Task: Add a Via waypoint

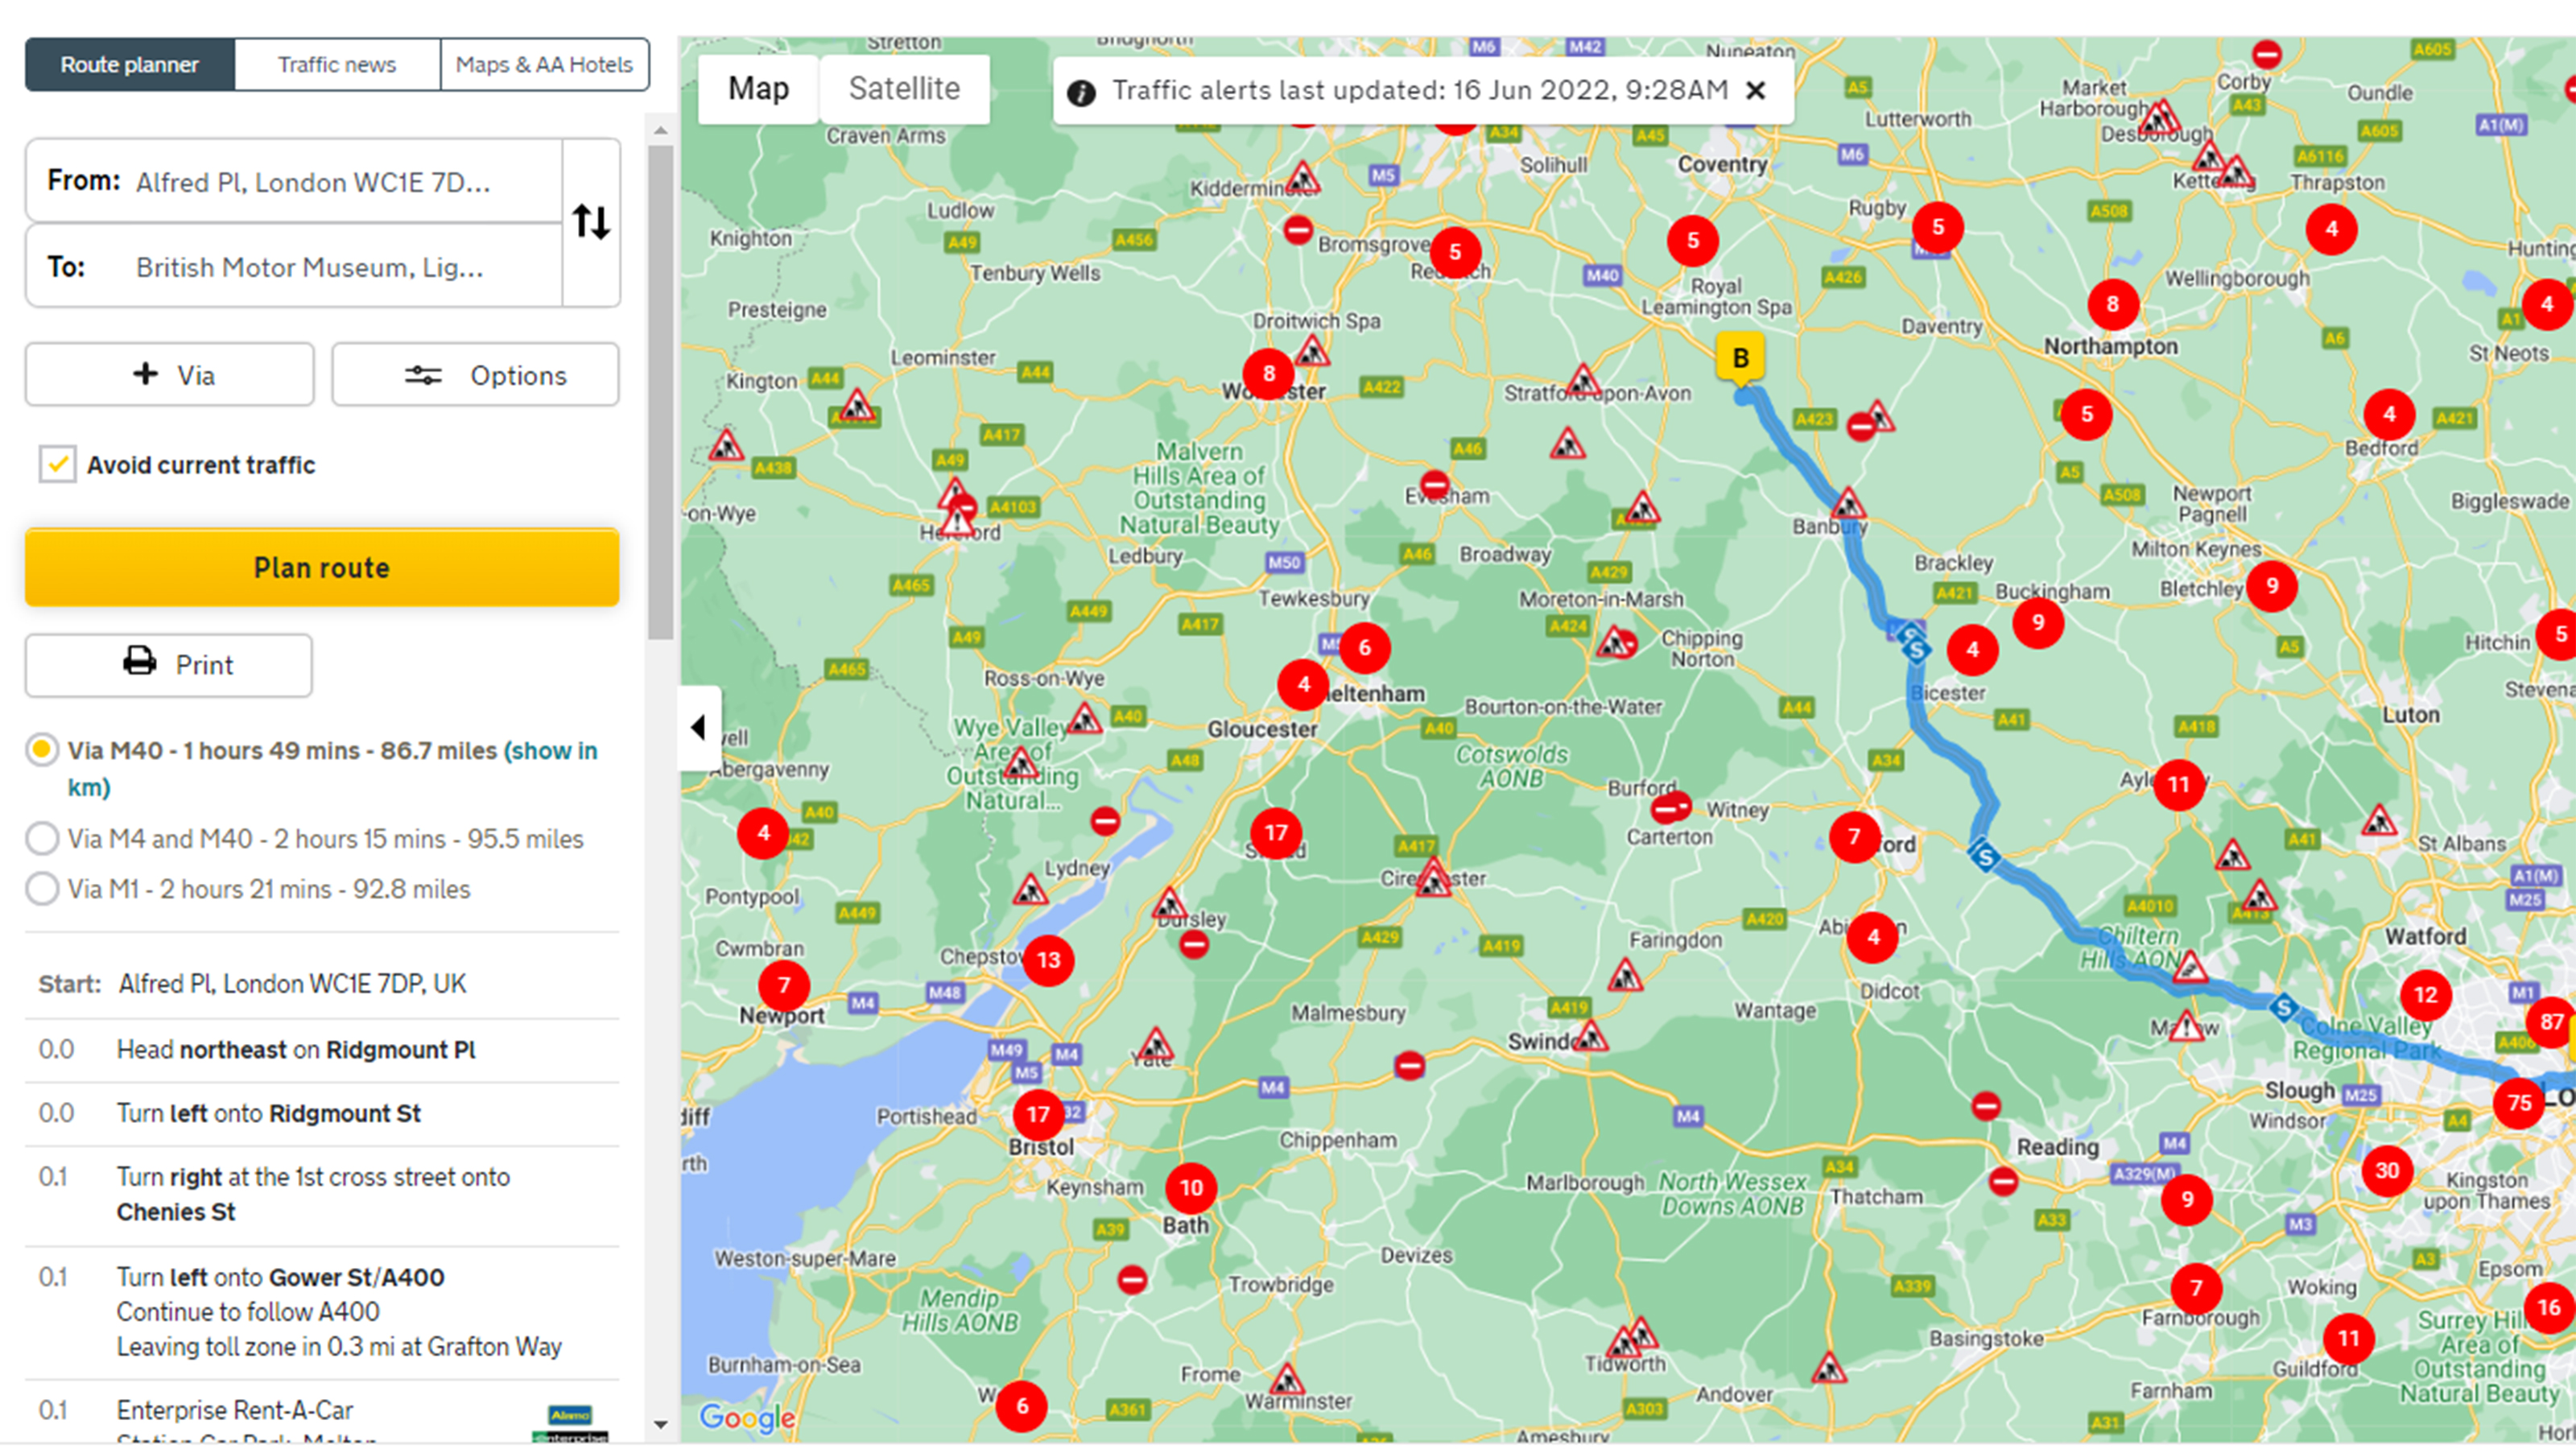Action: [170, 375]
